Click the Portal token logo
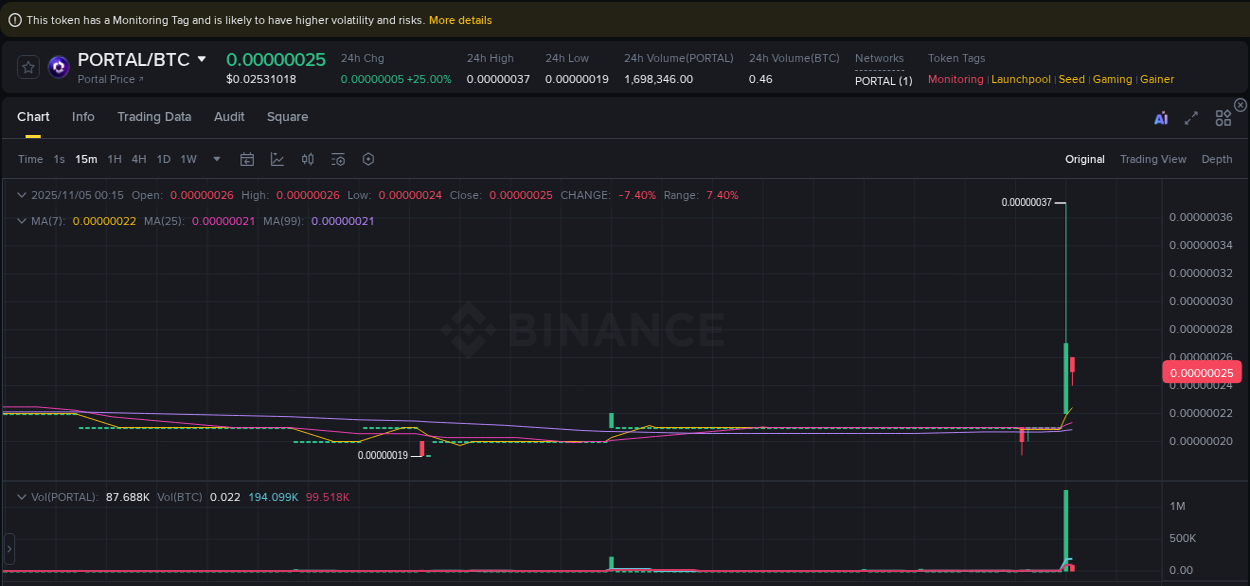Screen dimensions: 1250x586 coord(58,66)
